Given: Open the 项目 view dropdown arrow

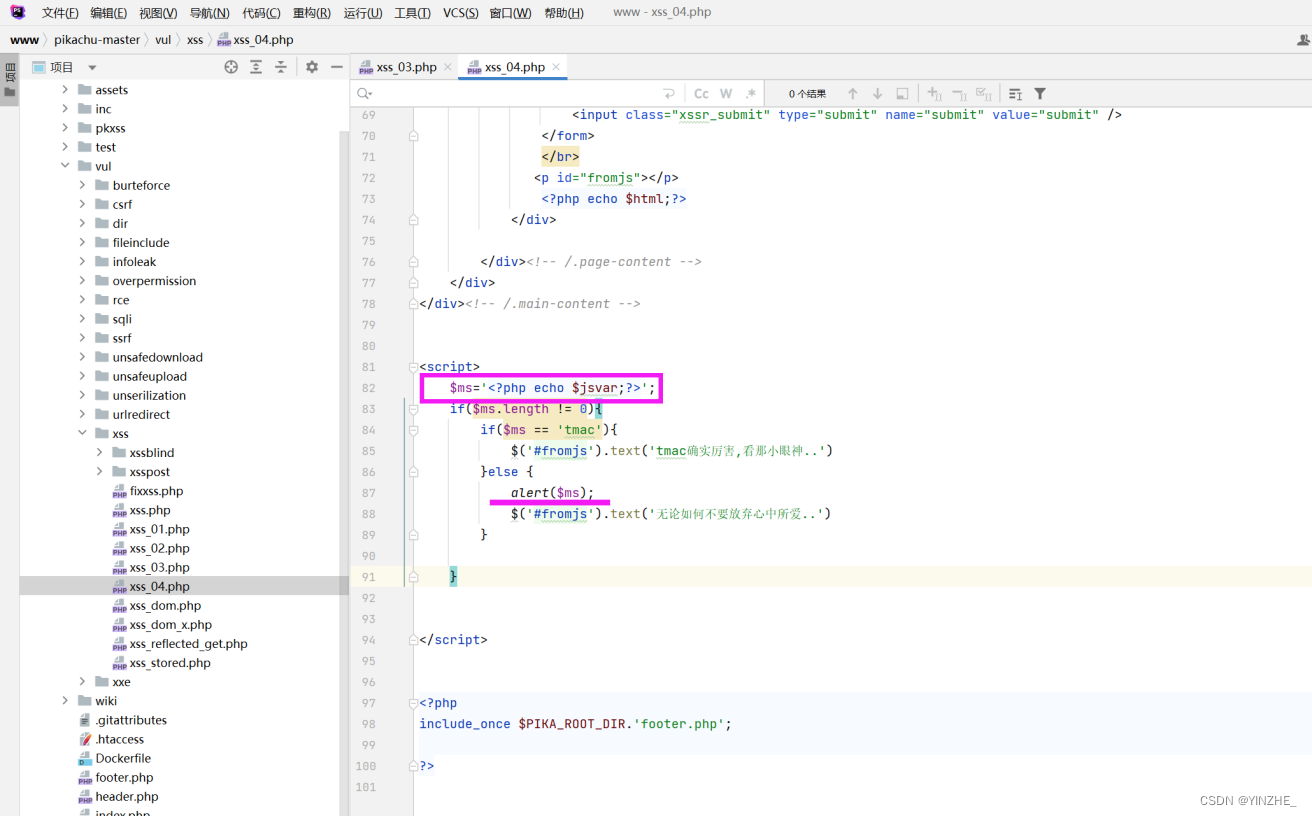Looking at the screenshot, I should [x=92, y=67].
